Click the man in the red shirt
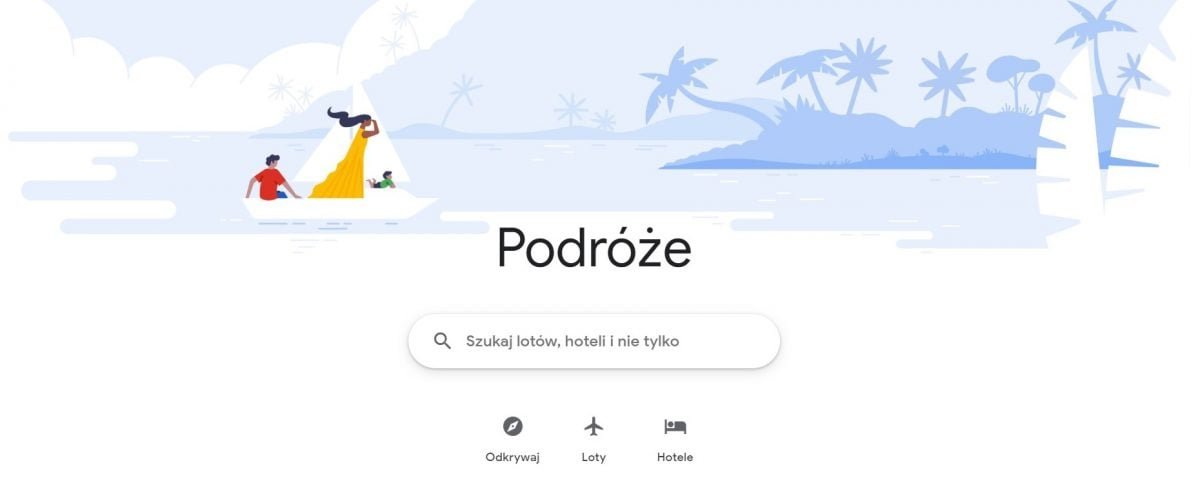This screenshot has width=1200, height=503. point(271,178)
